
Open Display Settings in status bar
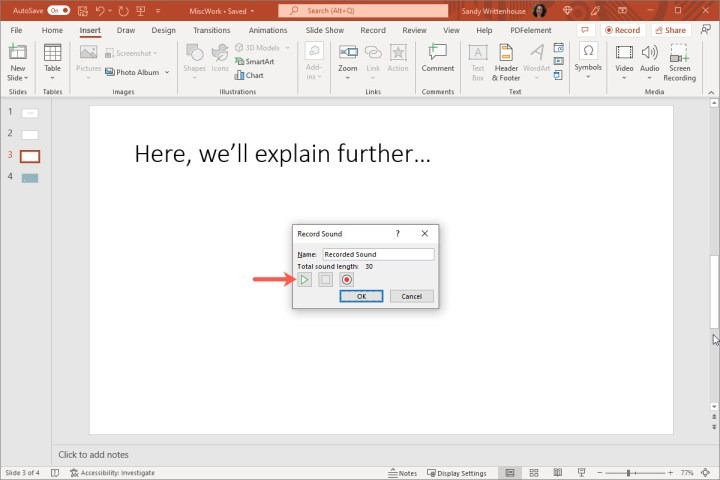pyautogui.click(x=457, y=473)
